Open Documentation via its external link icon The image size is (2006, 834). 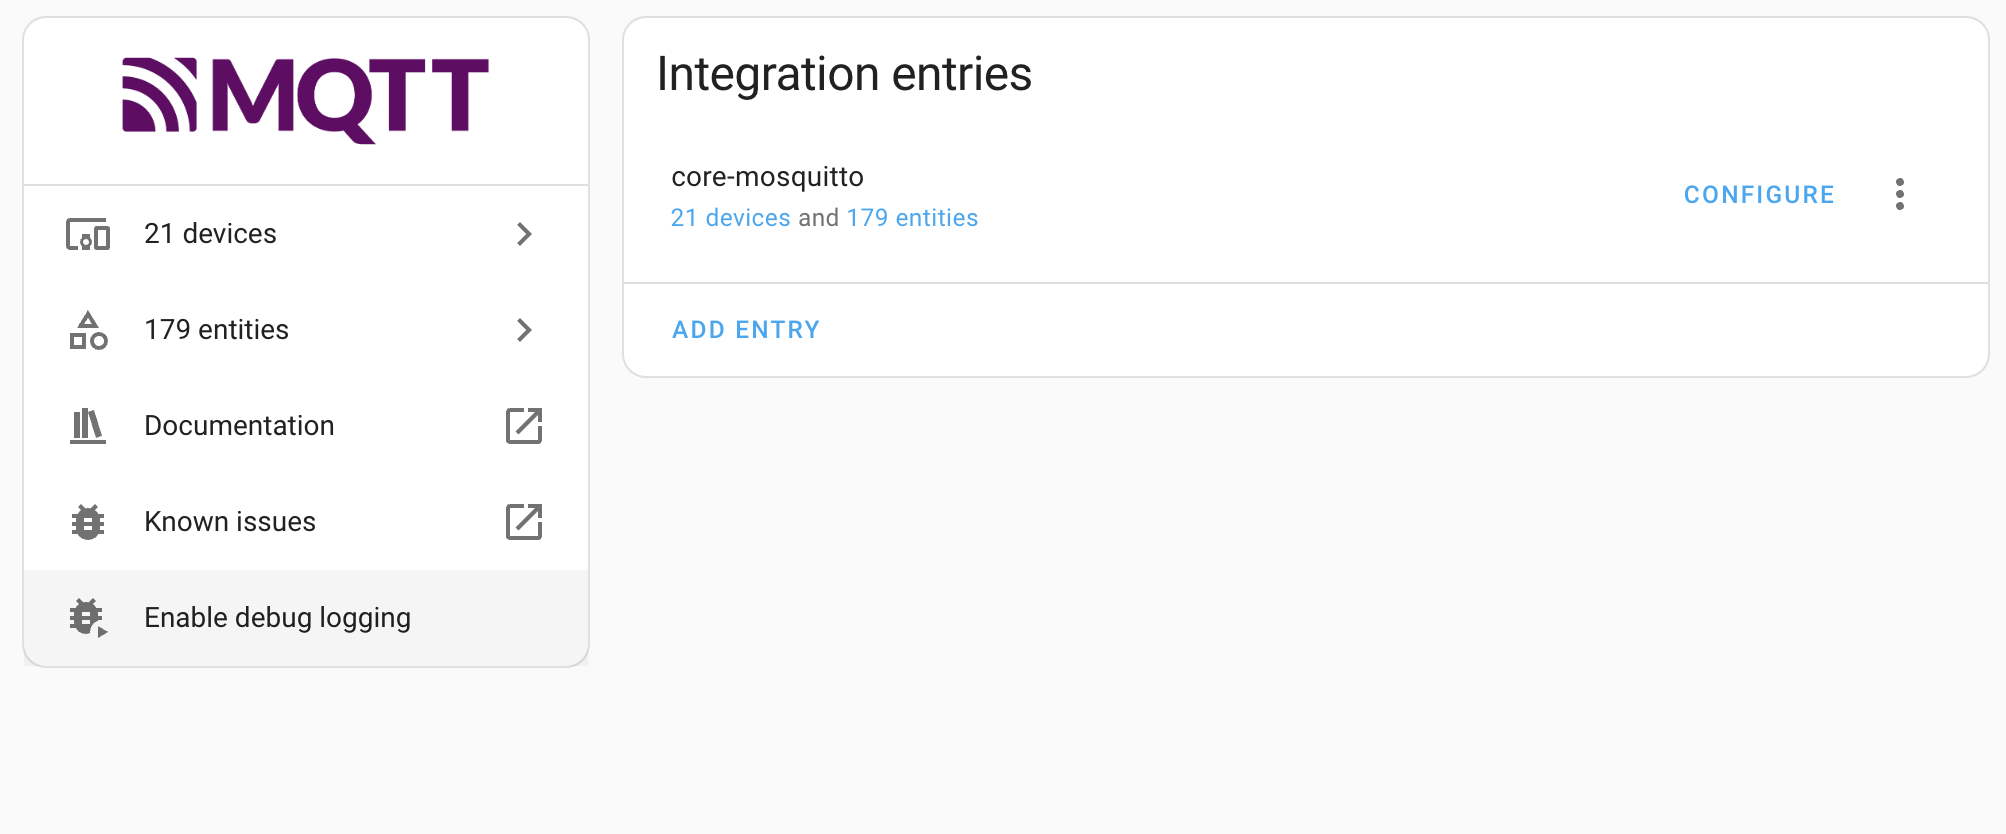[x=525, y=425]
